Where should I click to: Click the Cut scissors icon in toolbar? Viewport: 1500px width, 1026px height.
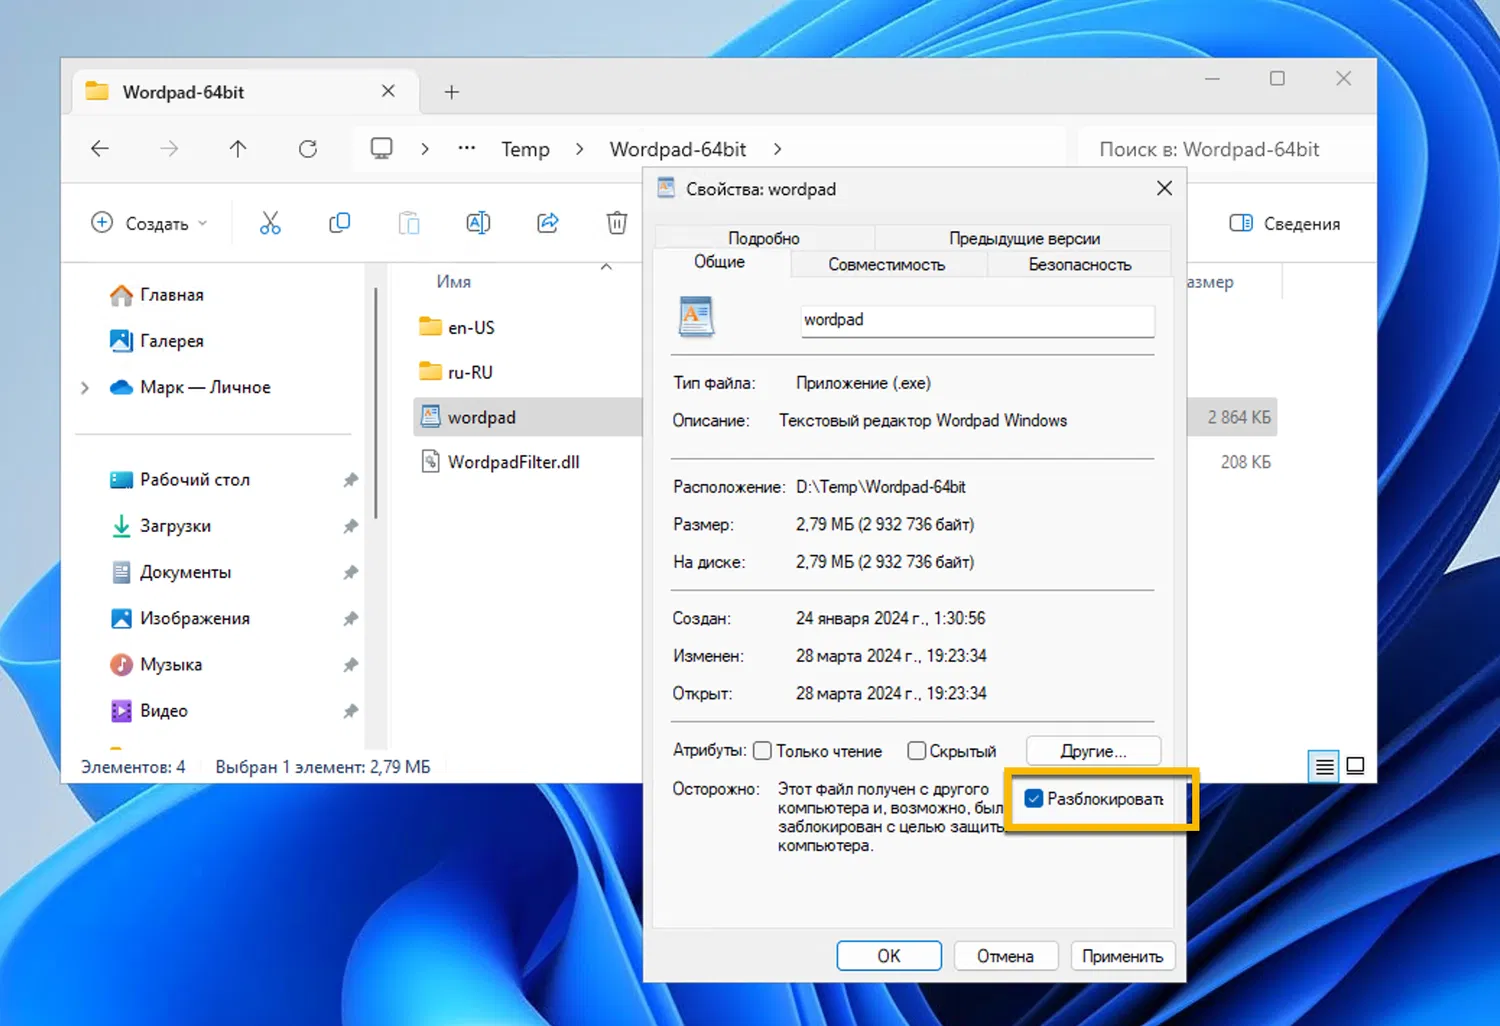point(270,223)
